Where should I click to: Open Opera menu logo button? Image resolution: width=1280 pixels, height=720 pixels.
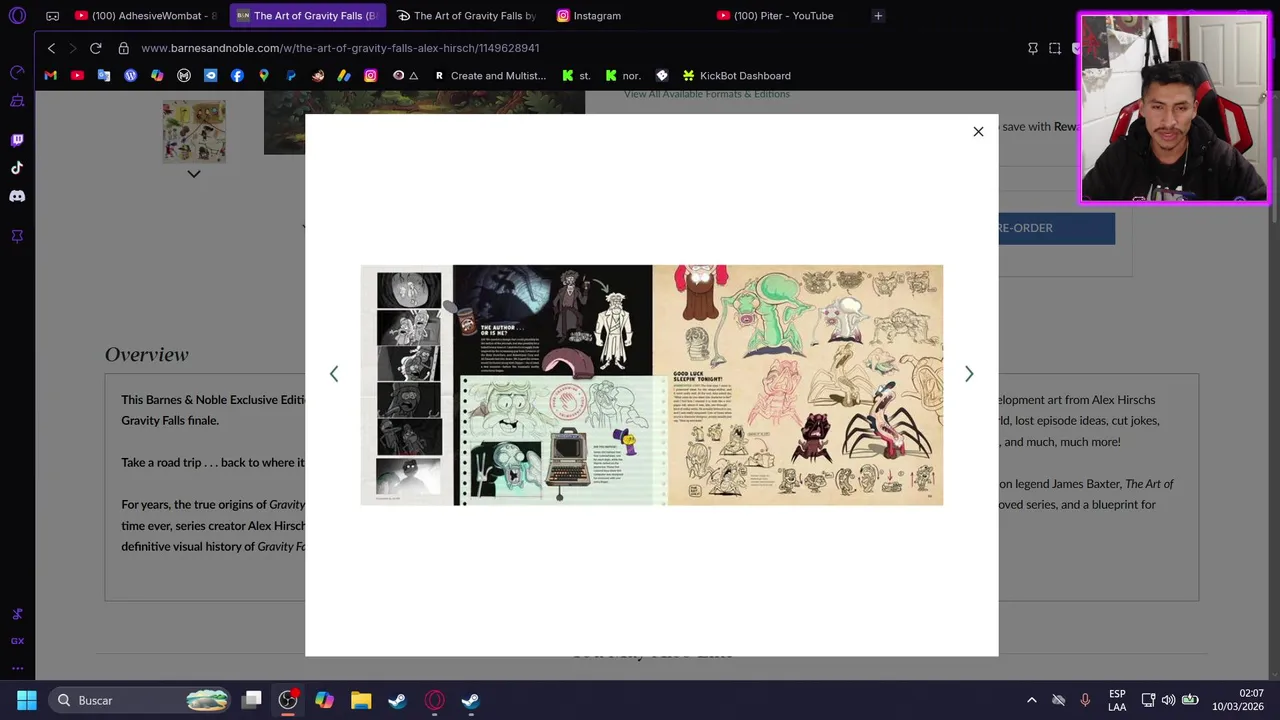(17, 15)
